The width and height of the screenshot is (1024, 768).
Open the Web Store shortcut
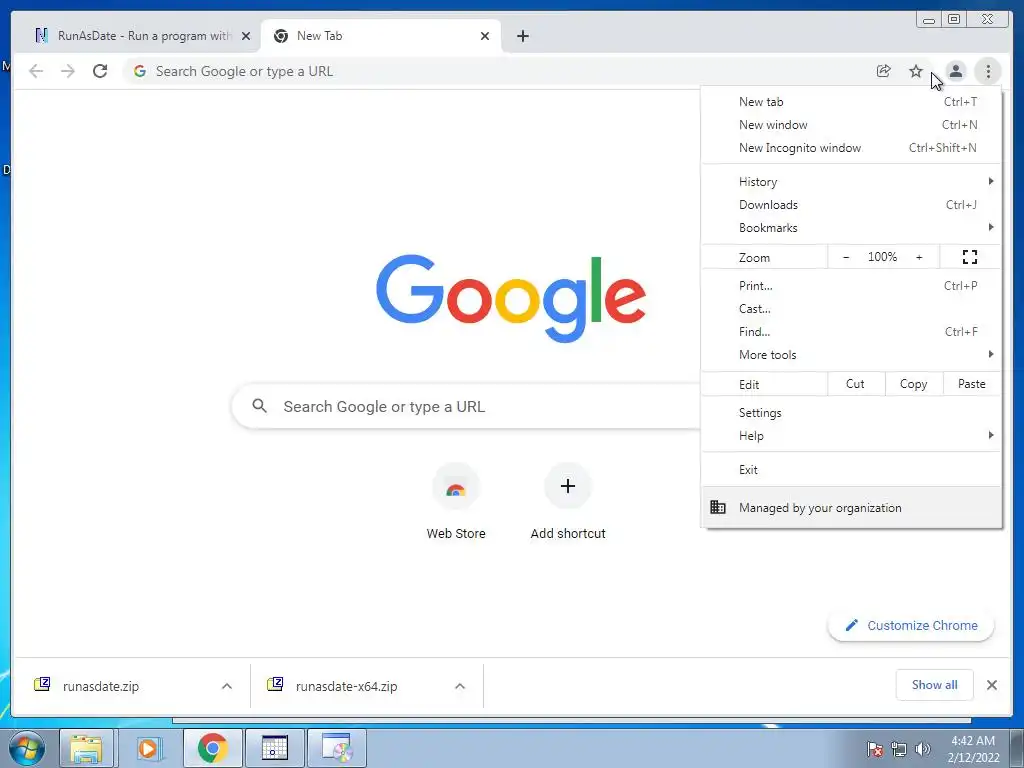(456, 502)
